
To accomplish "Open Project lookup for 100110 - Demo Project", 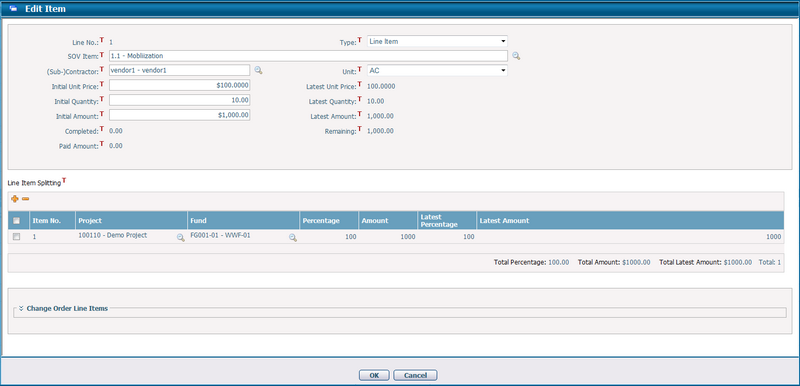I will (181, 238).
